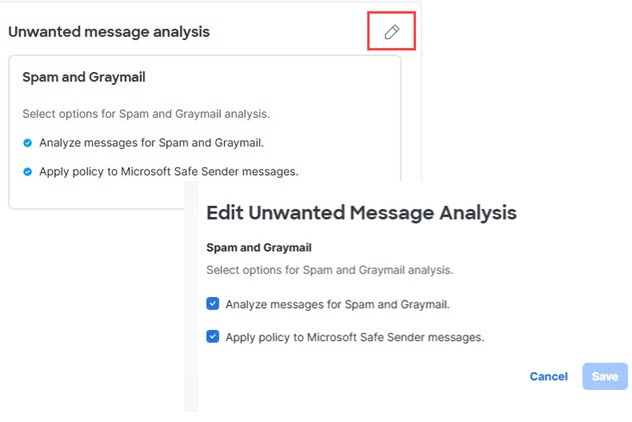Click Analyze messages text in the summary card
The width and height of the screenshot is (632, 422).
pos(151,142)
